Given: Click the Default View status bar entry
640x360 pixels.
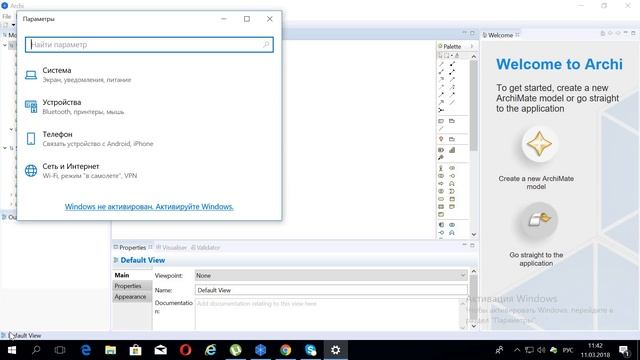Looking at the screenshot, I should click(22, 336).
